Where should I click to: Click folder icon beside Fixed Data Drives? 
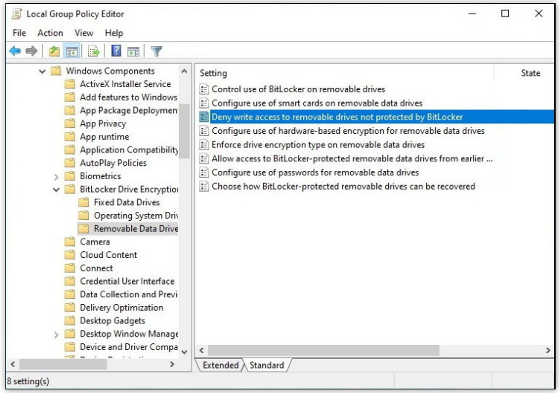(x=84, y=203)
